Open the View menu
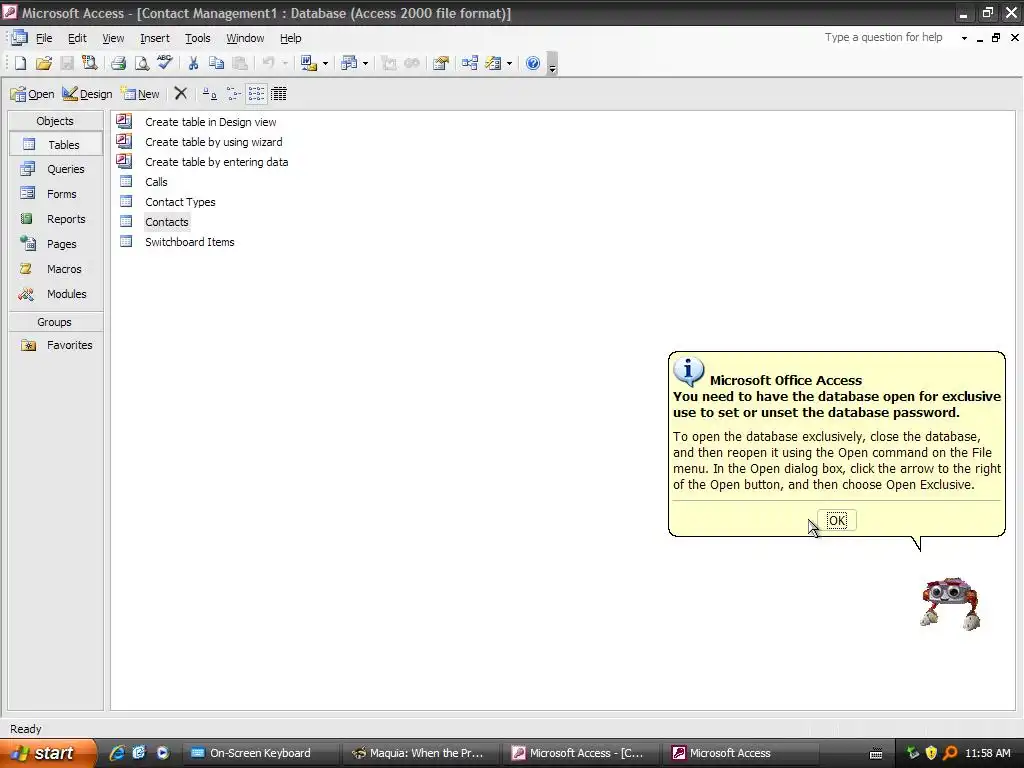The height and width of the screenshot is (768, 1024). tap(113, 38)
